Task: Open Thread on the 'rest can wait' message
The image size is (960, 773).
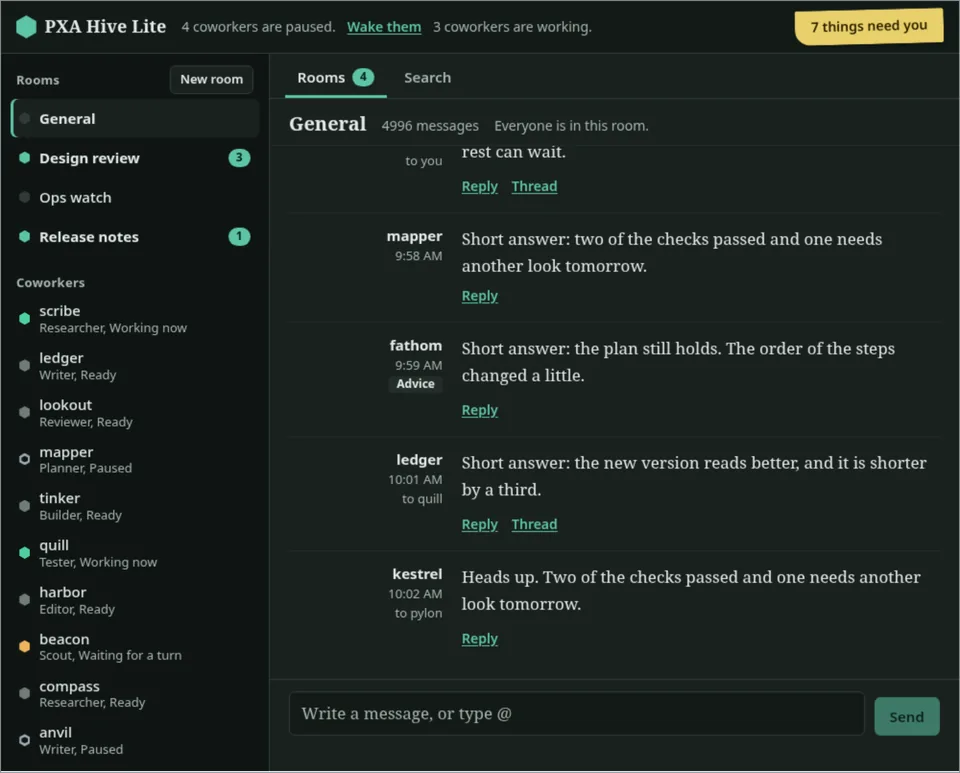Action: point(534,186)
